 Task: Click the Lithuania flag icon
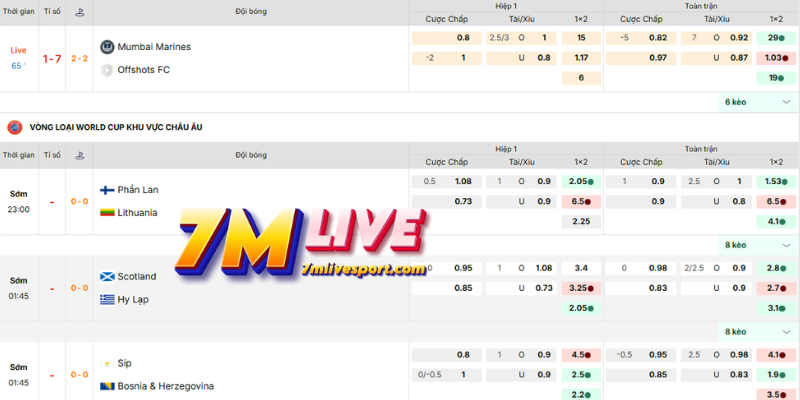click(x=108, y=212)
